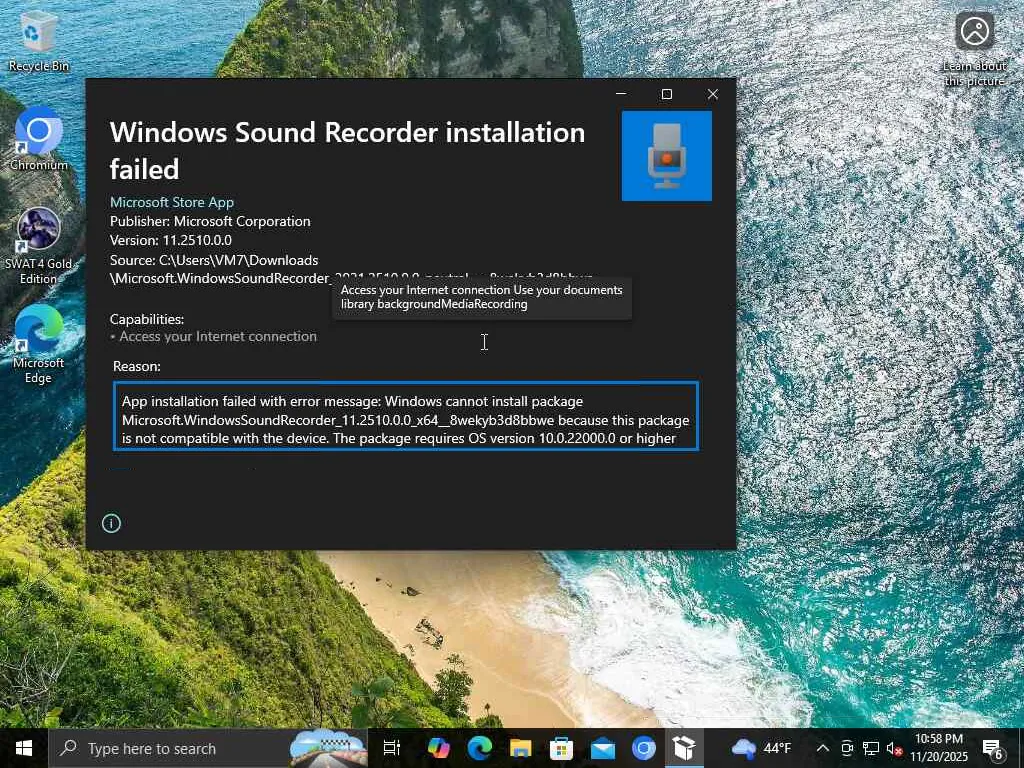Open the Windows Start menu
This screenshot has height=768, width=1024.
(x=24, y=748)
